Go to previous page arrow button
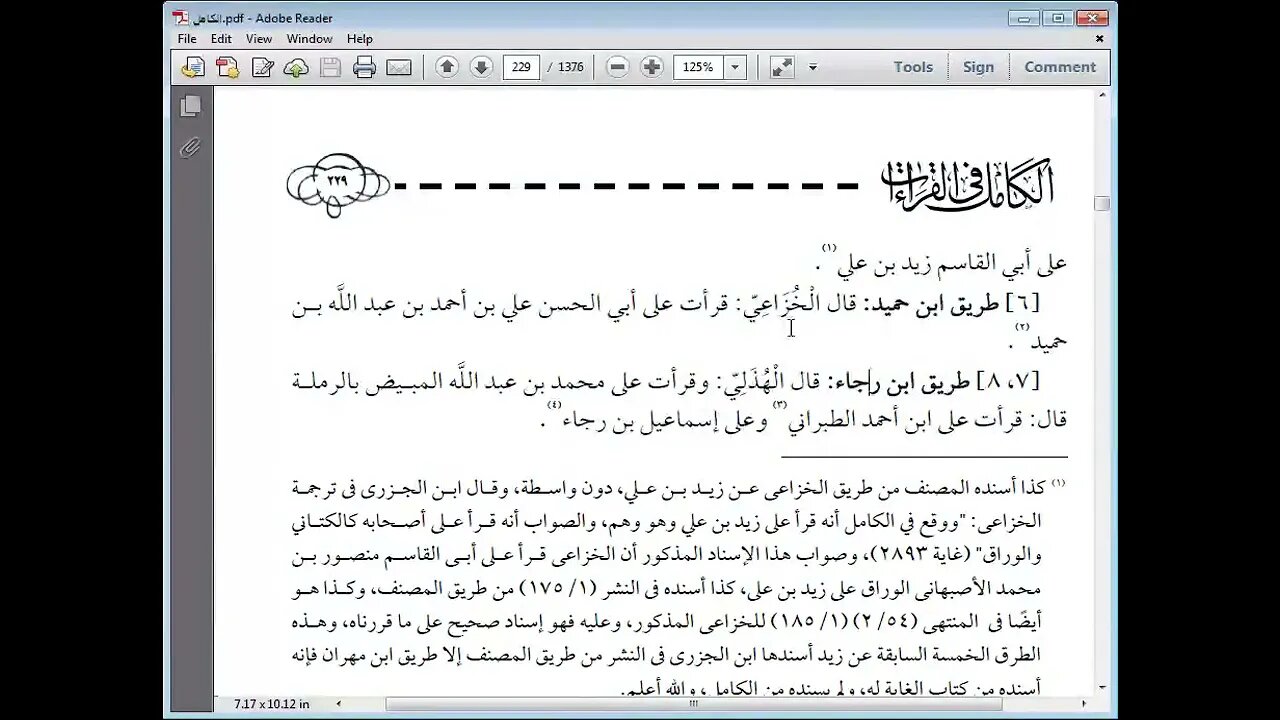 coord(447,67)
